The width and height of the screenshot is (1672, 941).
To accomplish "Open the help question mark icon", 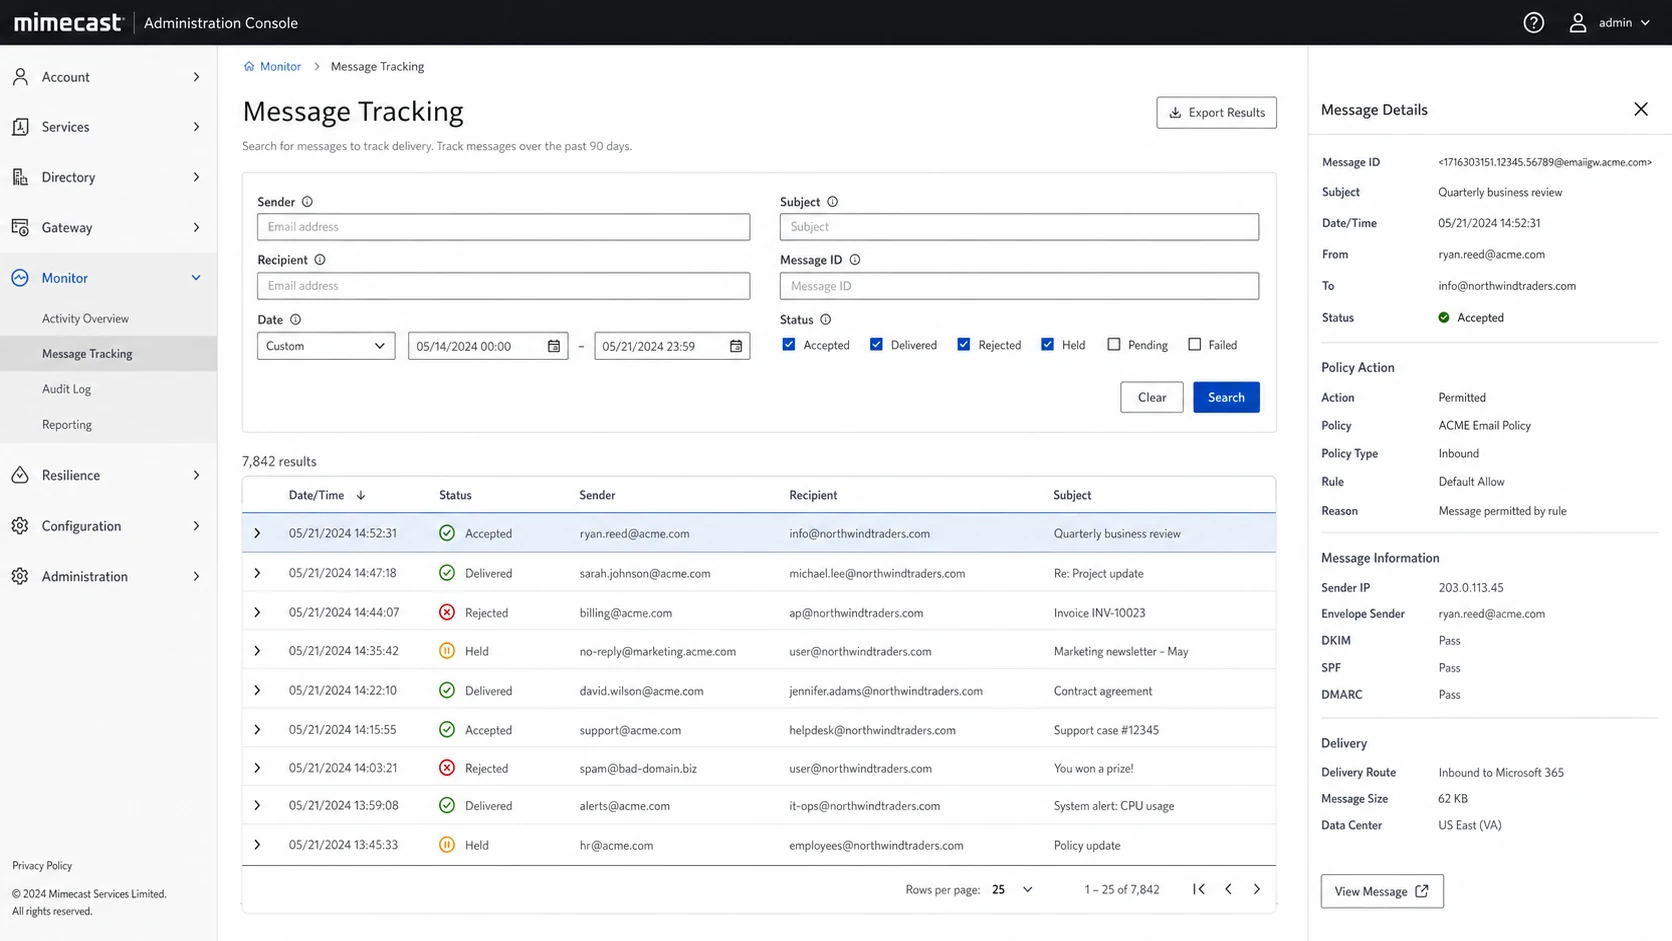I will (1533, 22).
